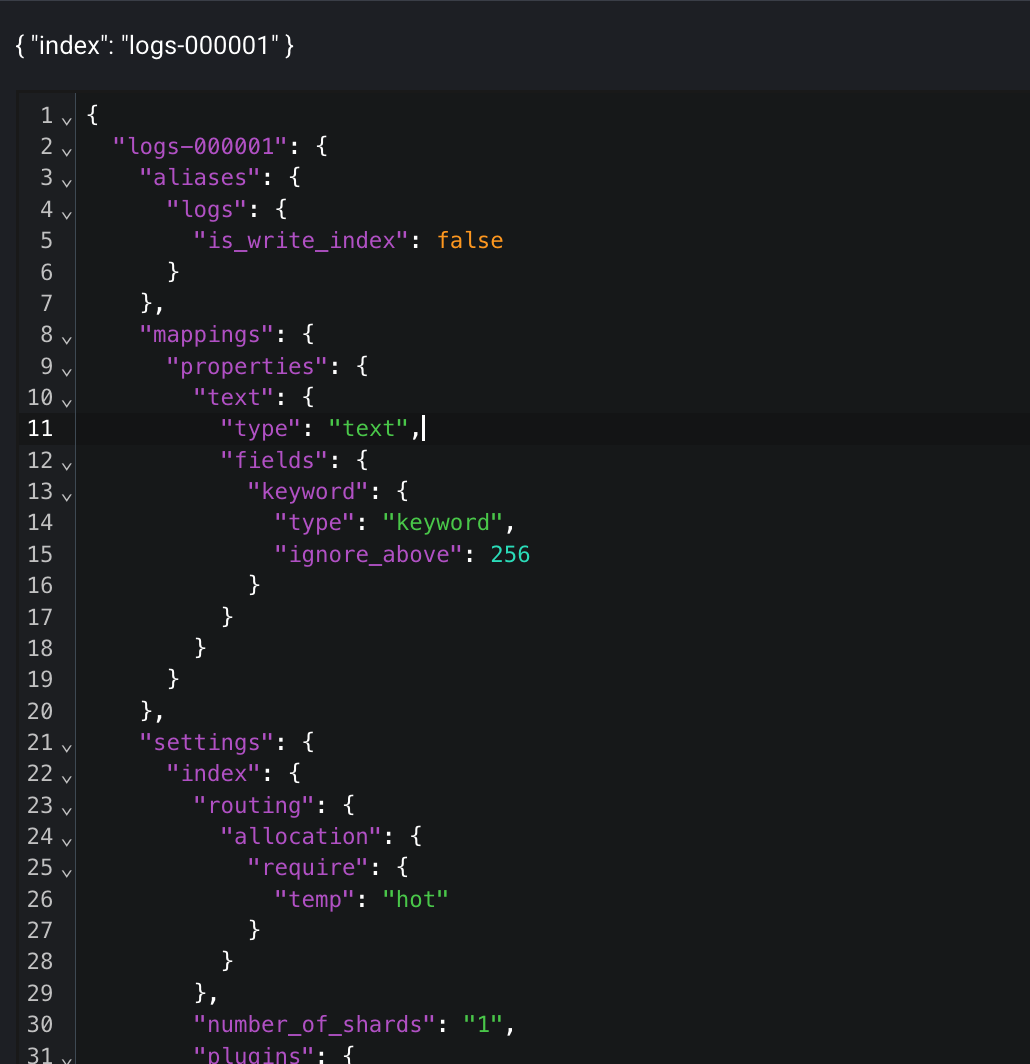Collapse the "settings" fold arrow on line 21
This screenshot has height=1064, width=1030.
(66, 748)
